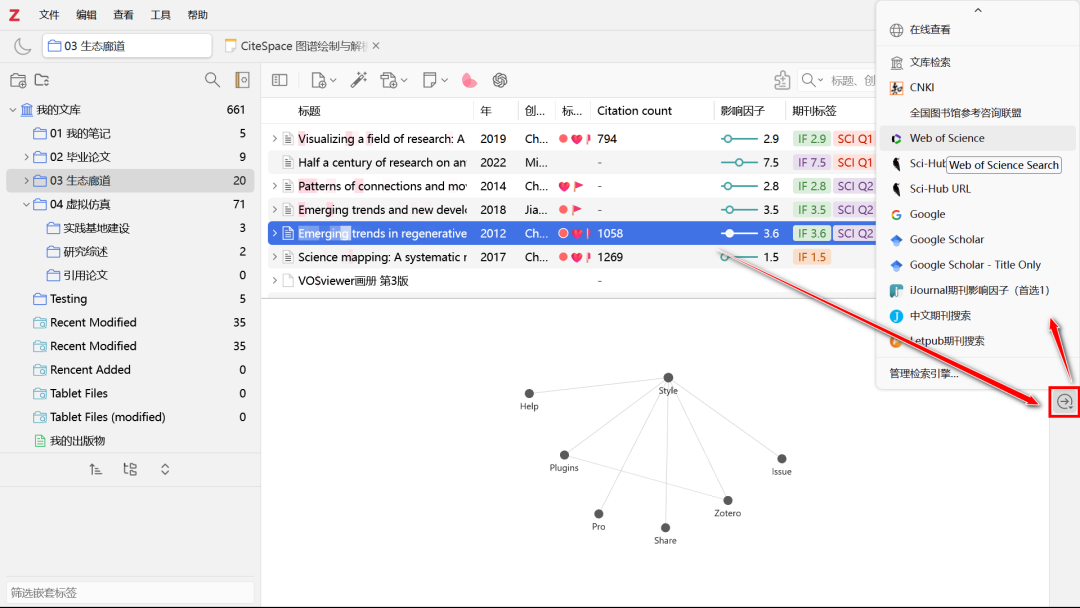Click the 筛选嵌套标签 filter input field
Screen dimensions: 1080x608
(x=130, y=592)
